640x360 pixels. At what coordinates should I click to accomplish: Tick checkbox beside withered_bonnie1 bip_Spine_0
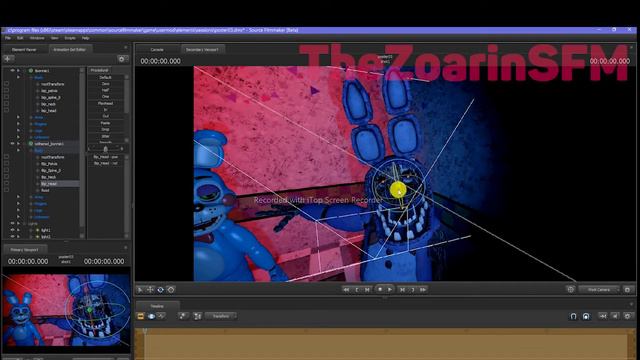(x=6, y=170)
